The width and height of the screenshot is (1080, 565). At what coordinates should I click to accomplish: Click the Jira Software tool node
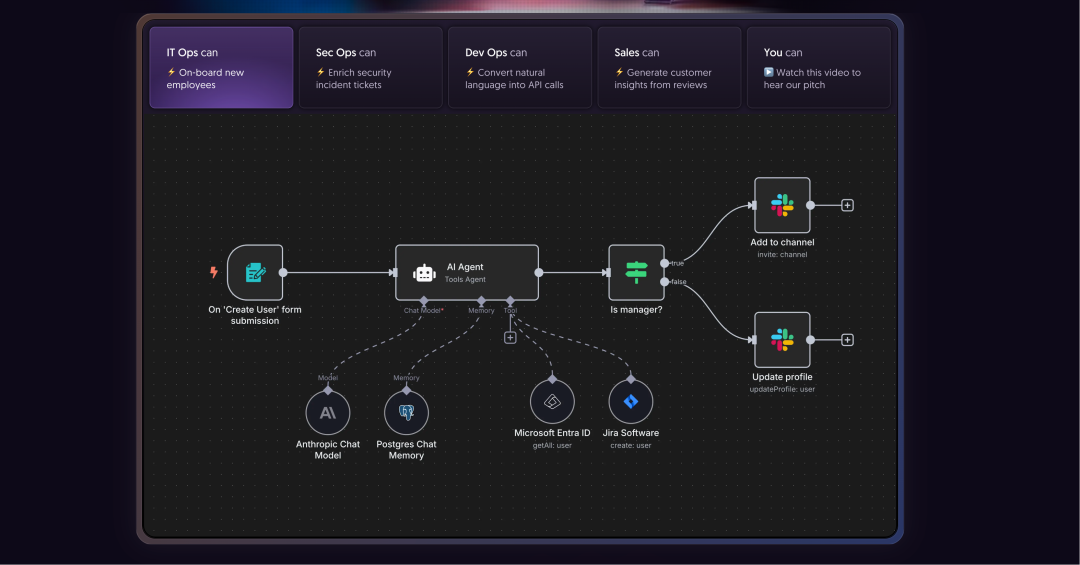click(630, 402)
